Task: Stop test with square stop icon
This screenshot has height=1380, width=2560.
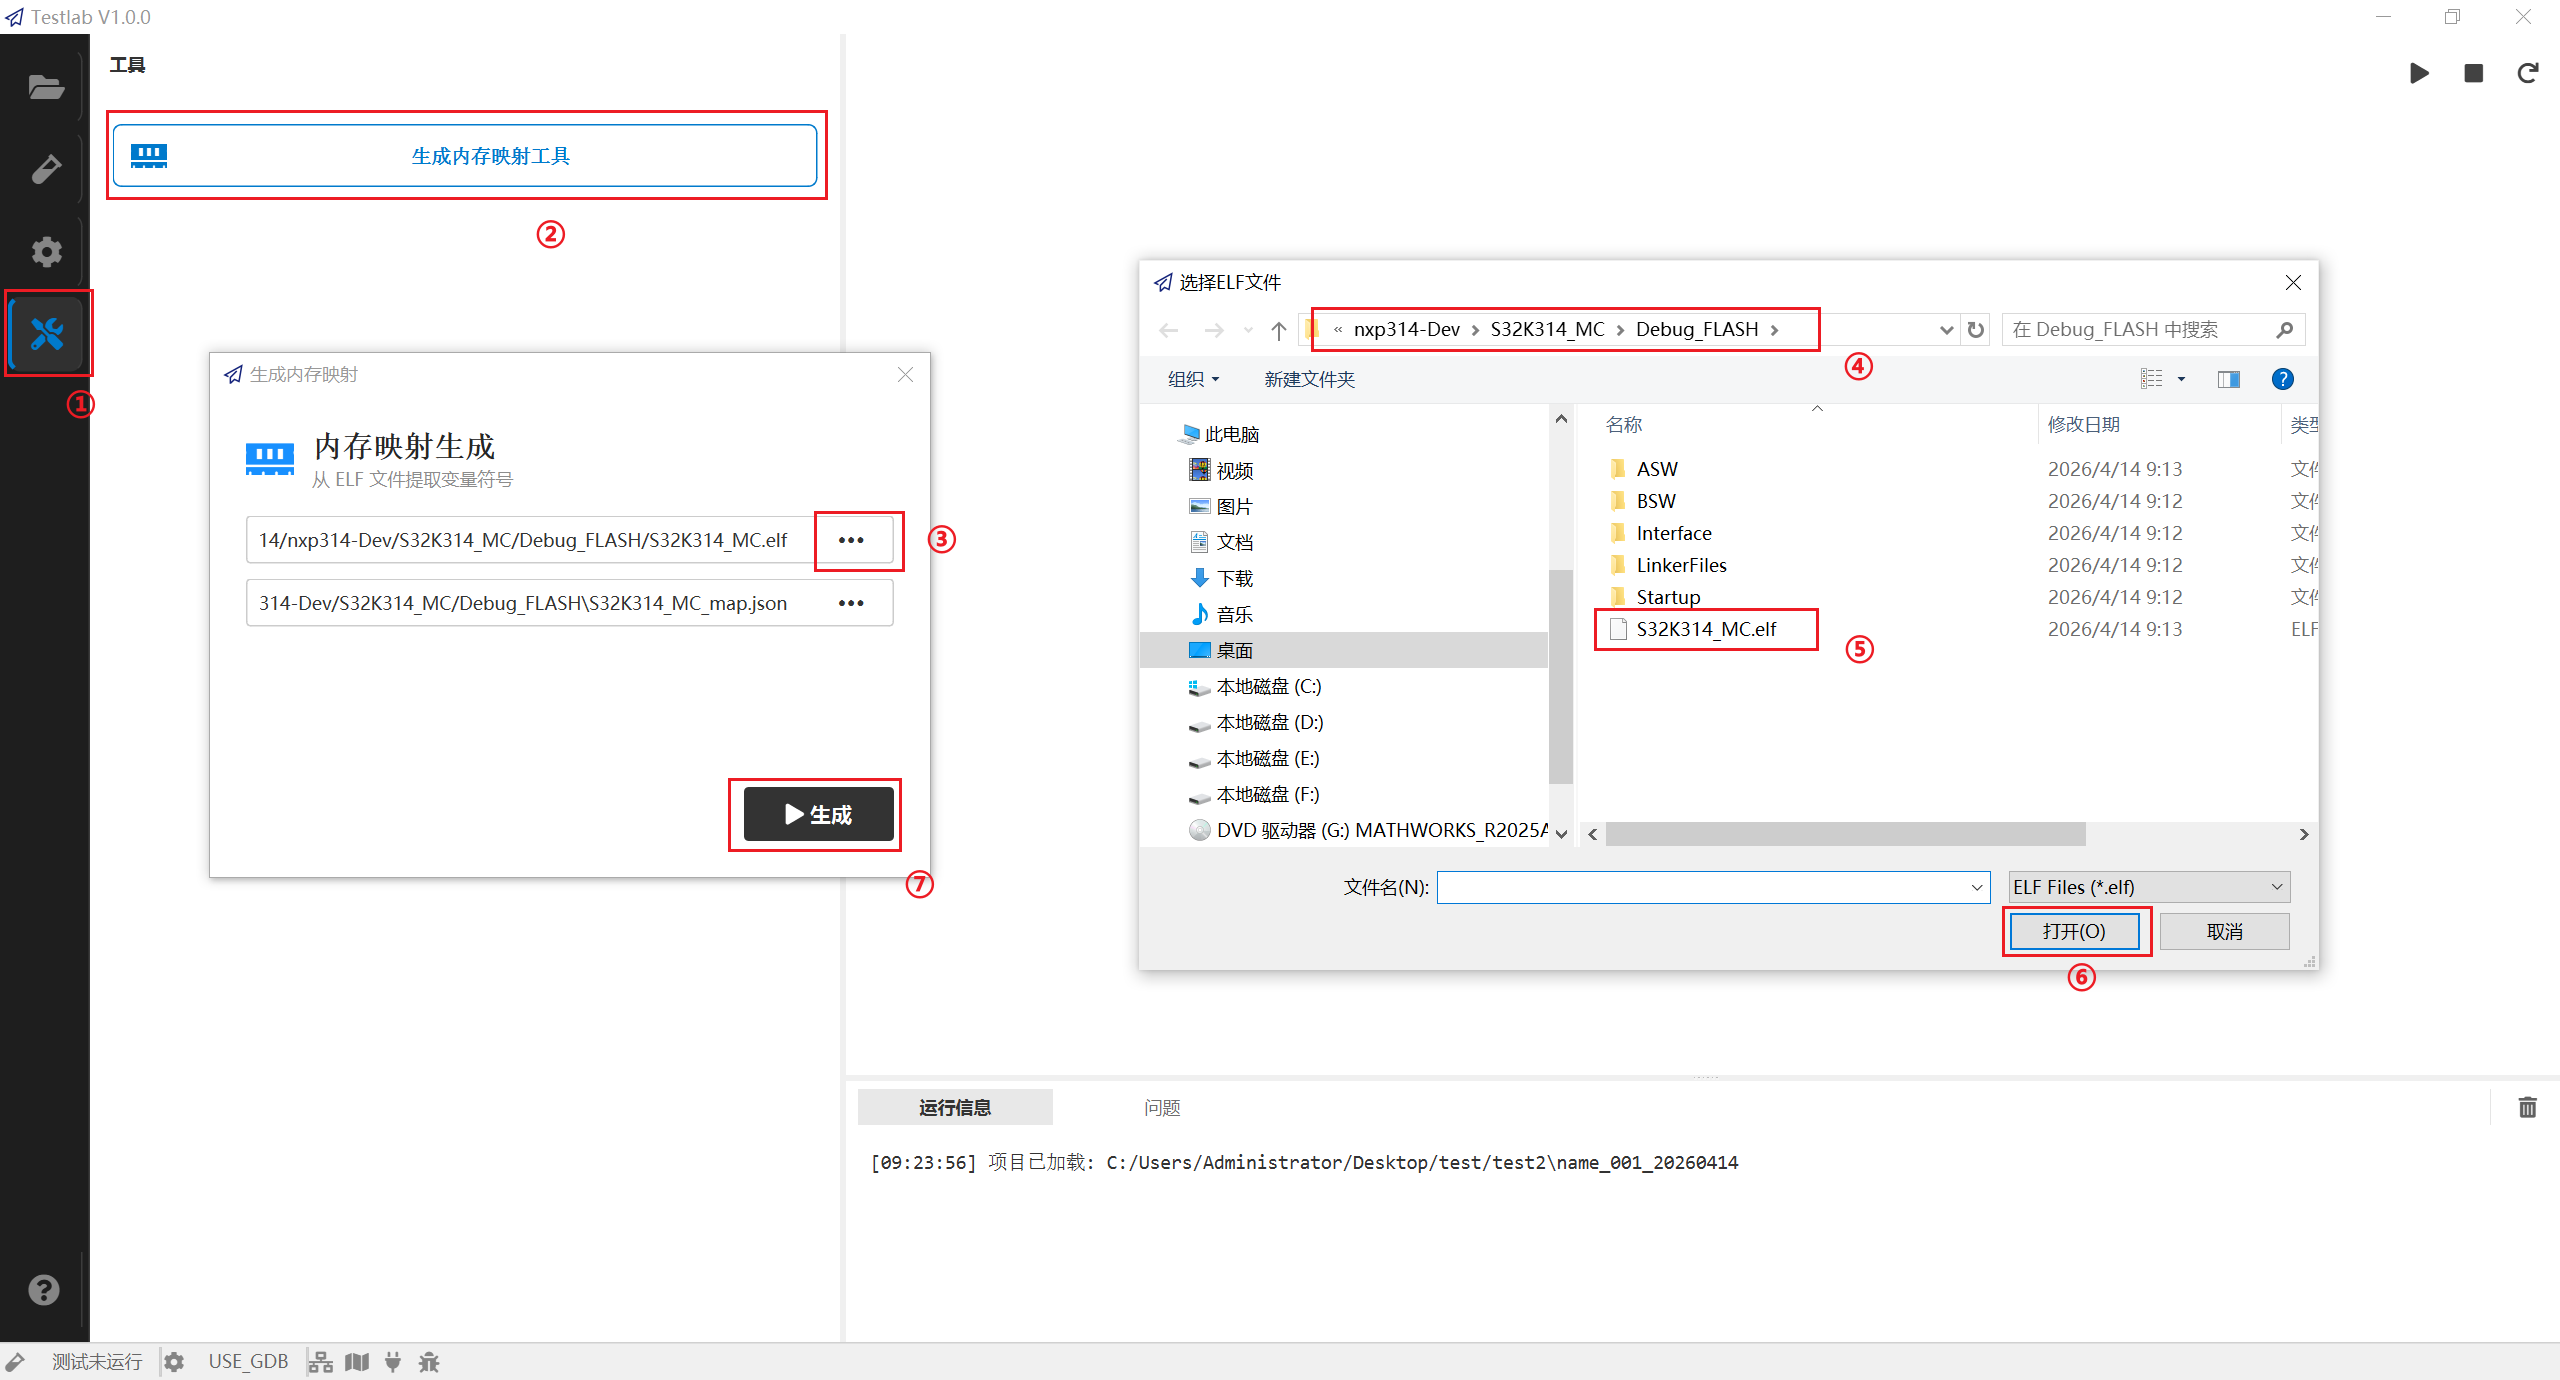Action: pyautogui.click(x=2473, y=73)
